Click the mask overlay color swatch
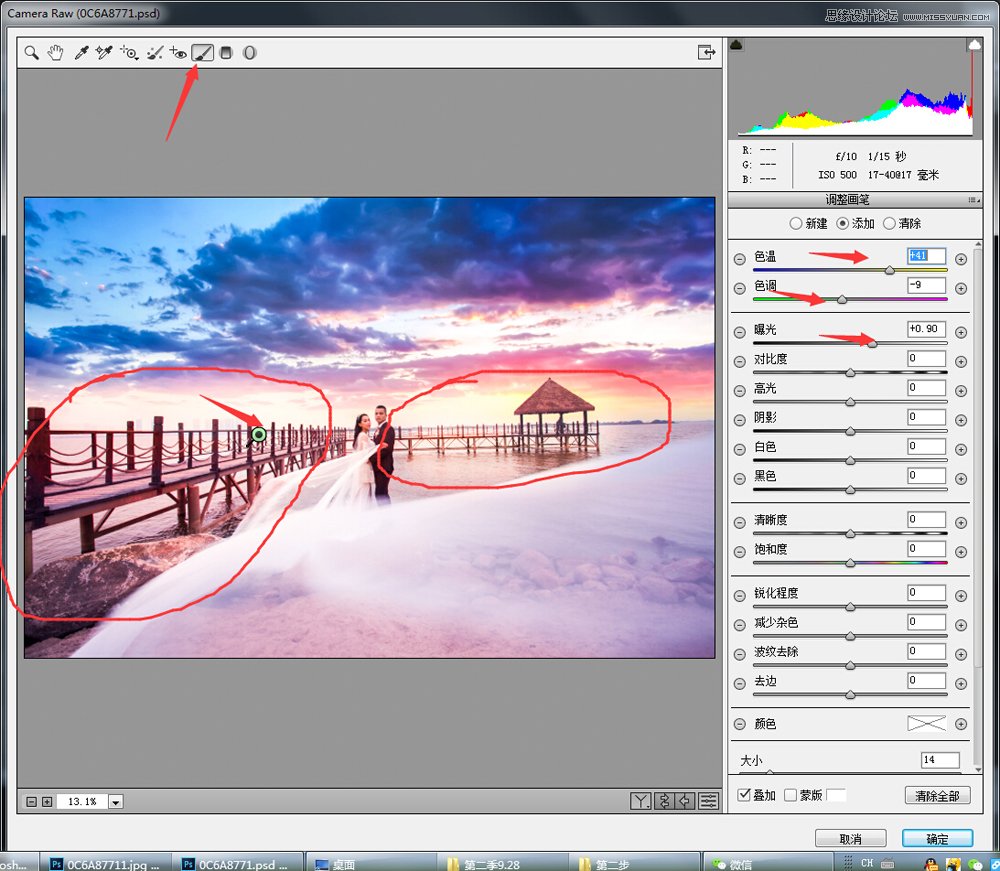 [836, 794]
